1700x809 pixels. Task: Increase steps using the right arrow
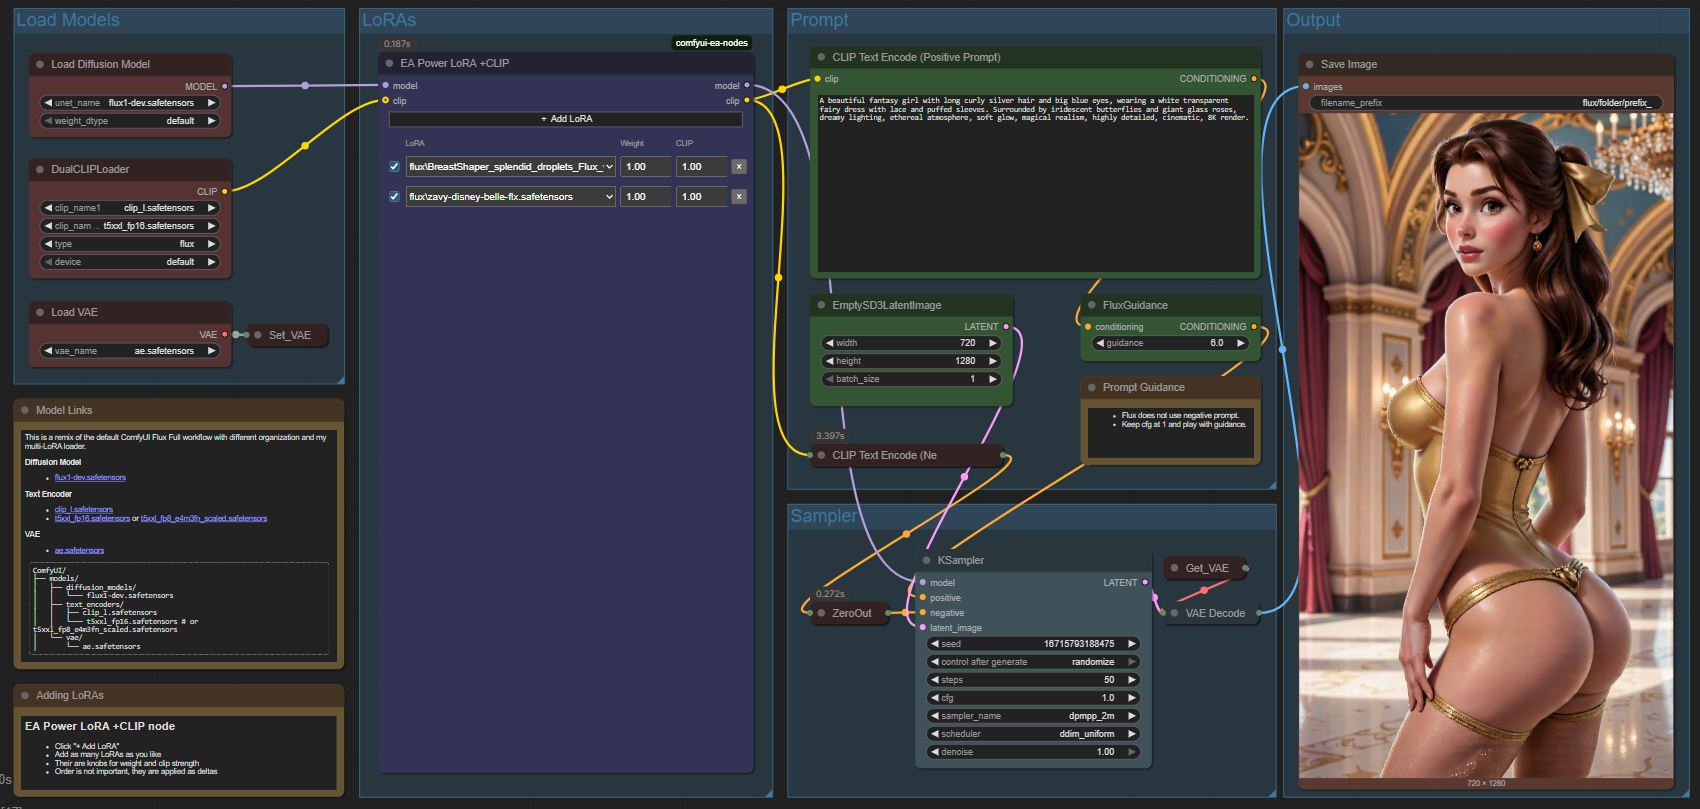1132,680
